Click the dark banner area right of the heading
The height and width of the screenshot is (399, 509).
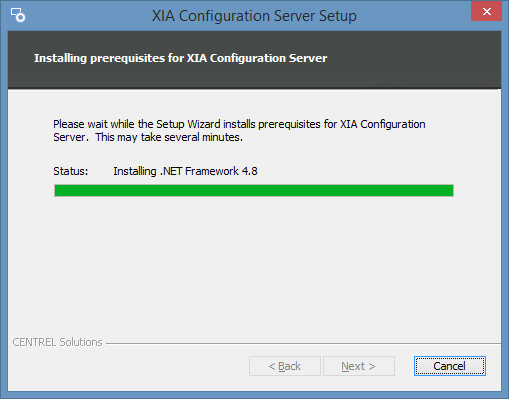pyautogui.click(x=413, y=59)
